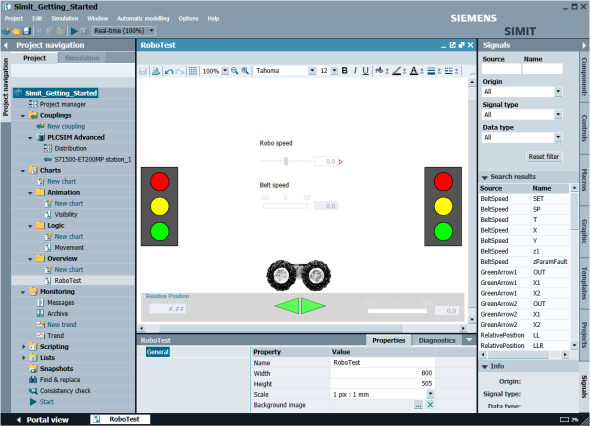This screenshot has height=426, width=590.
Task: Click the New trend link
Action: (x=62, y=324)
